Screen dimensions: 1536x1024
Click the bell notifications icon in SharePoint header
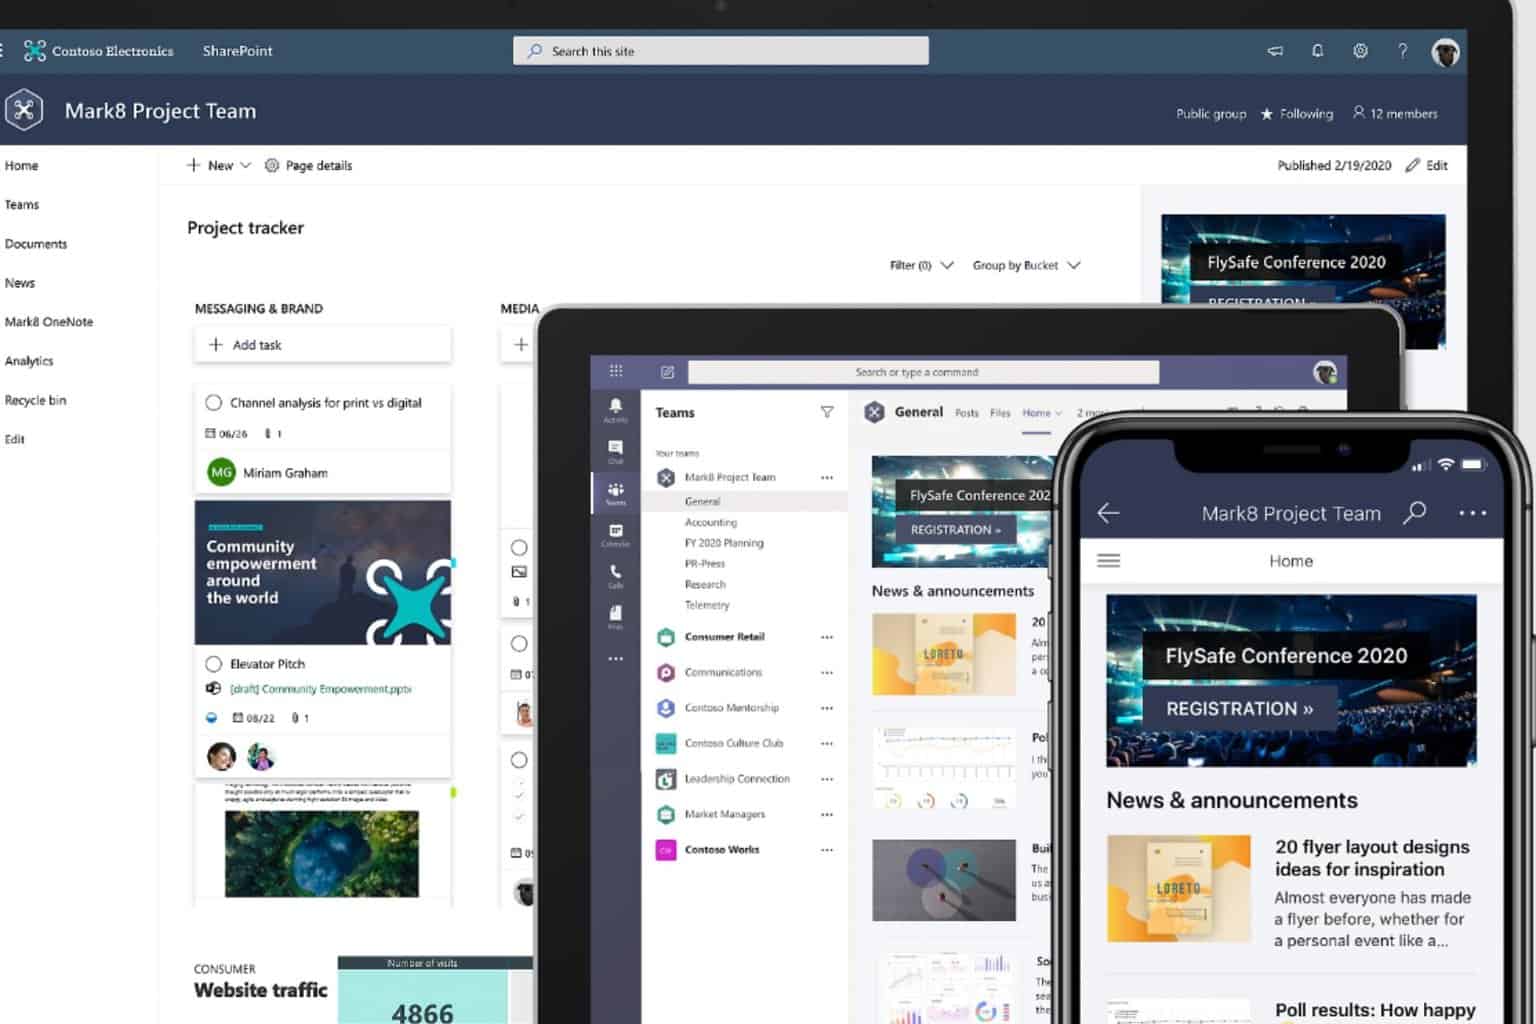coord(1318,51)
